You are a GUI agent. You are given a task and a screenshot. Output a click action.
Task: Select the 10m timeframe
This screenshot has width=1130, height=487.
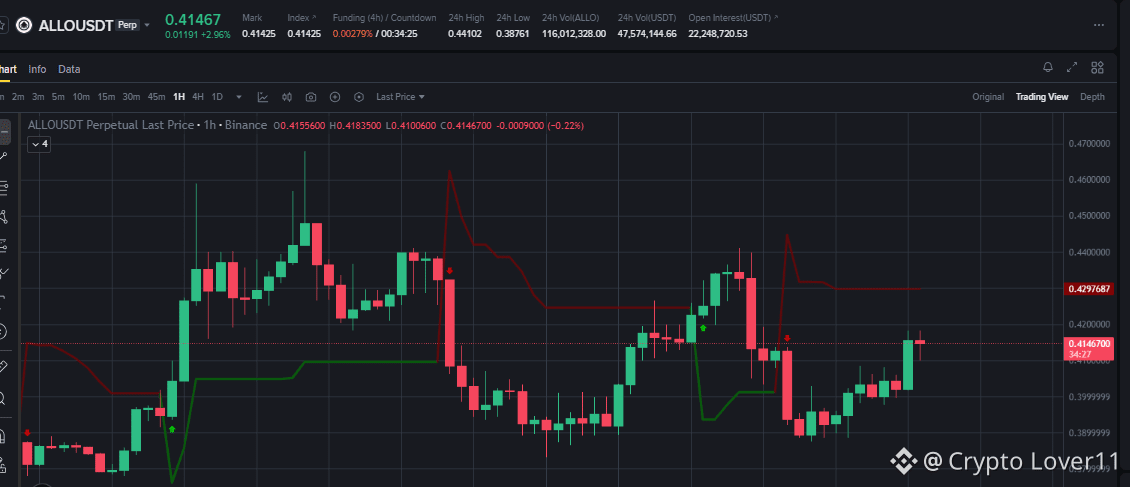pyautogui.click(x=81, y=97)
